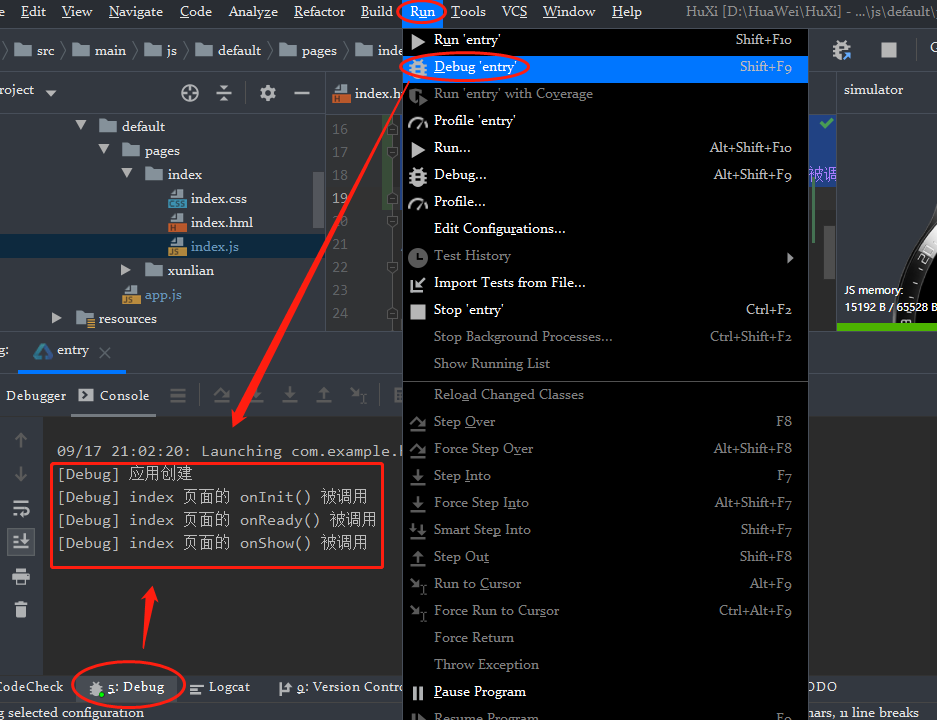Viewport: 937px width, 720px height.
Task: Open Project panel settings gear
Action: point(268,93)
